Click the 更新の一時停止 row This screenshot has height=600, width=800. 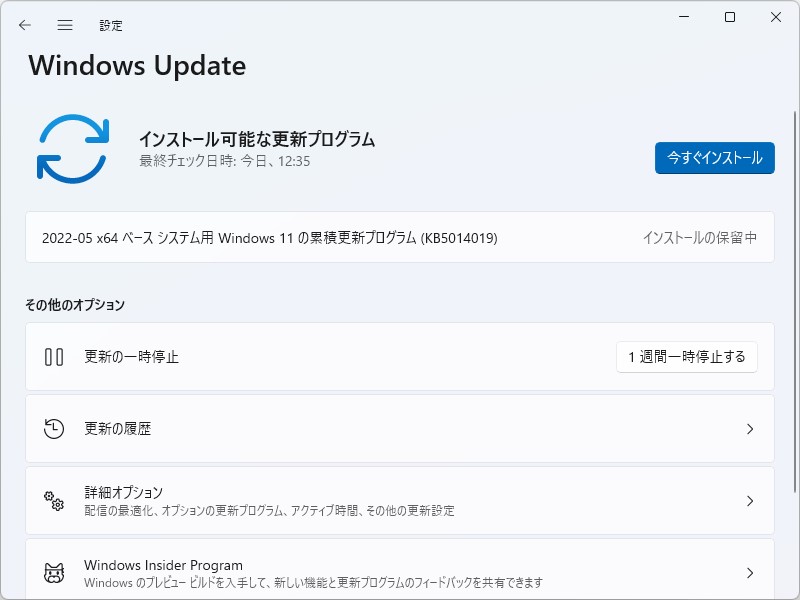click(400, 356)
